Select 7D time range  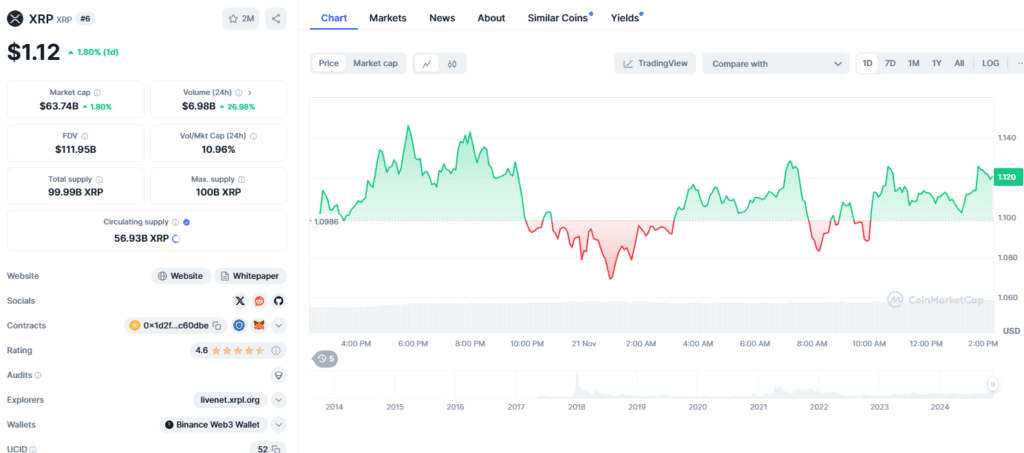click(x=890, y=63)
